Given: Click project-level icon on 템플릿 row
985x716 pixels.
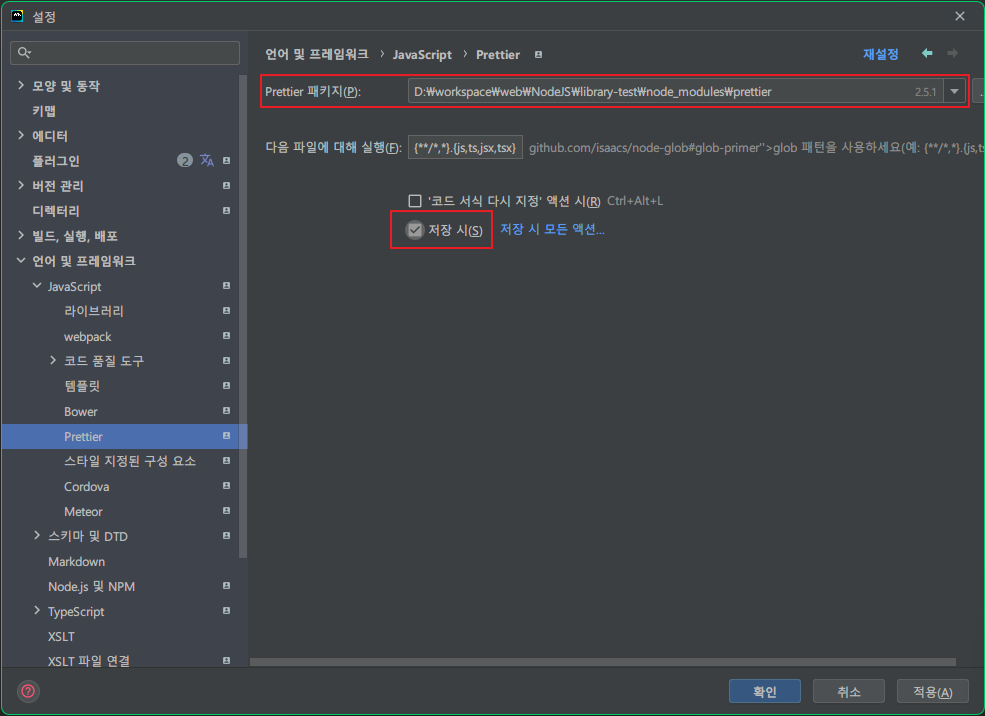Looking at the screenshot, I should (x=226, y=386).
